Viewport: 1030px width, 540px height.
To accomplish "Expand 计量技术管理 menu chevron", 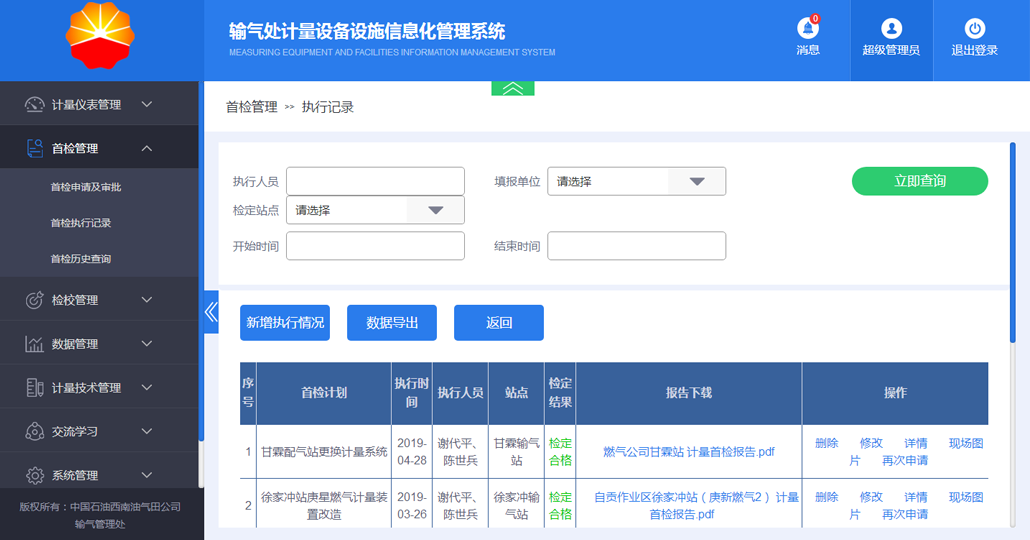I will (147, 388).
